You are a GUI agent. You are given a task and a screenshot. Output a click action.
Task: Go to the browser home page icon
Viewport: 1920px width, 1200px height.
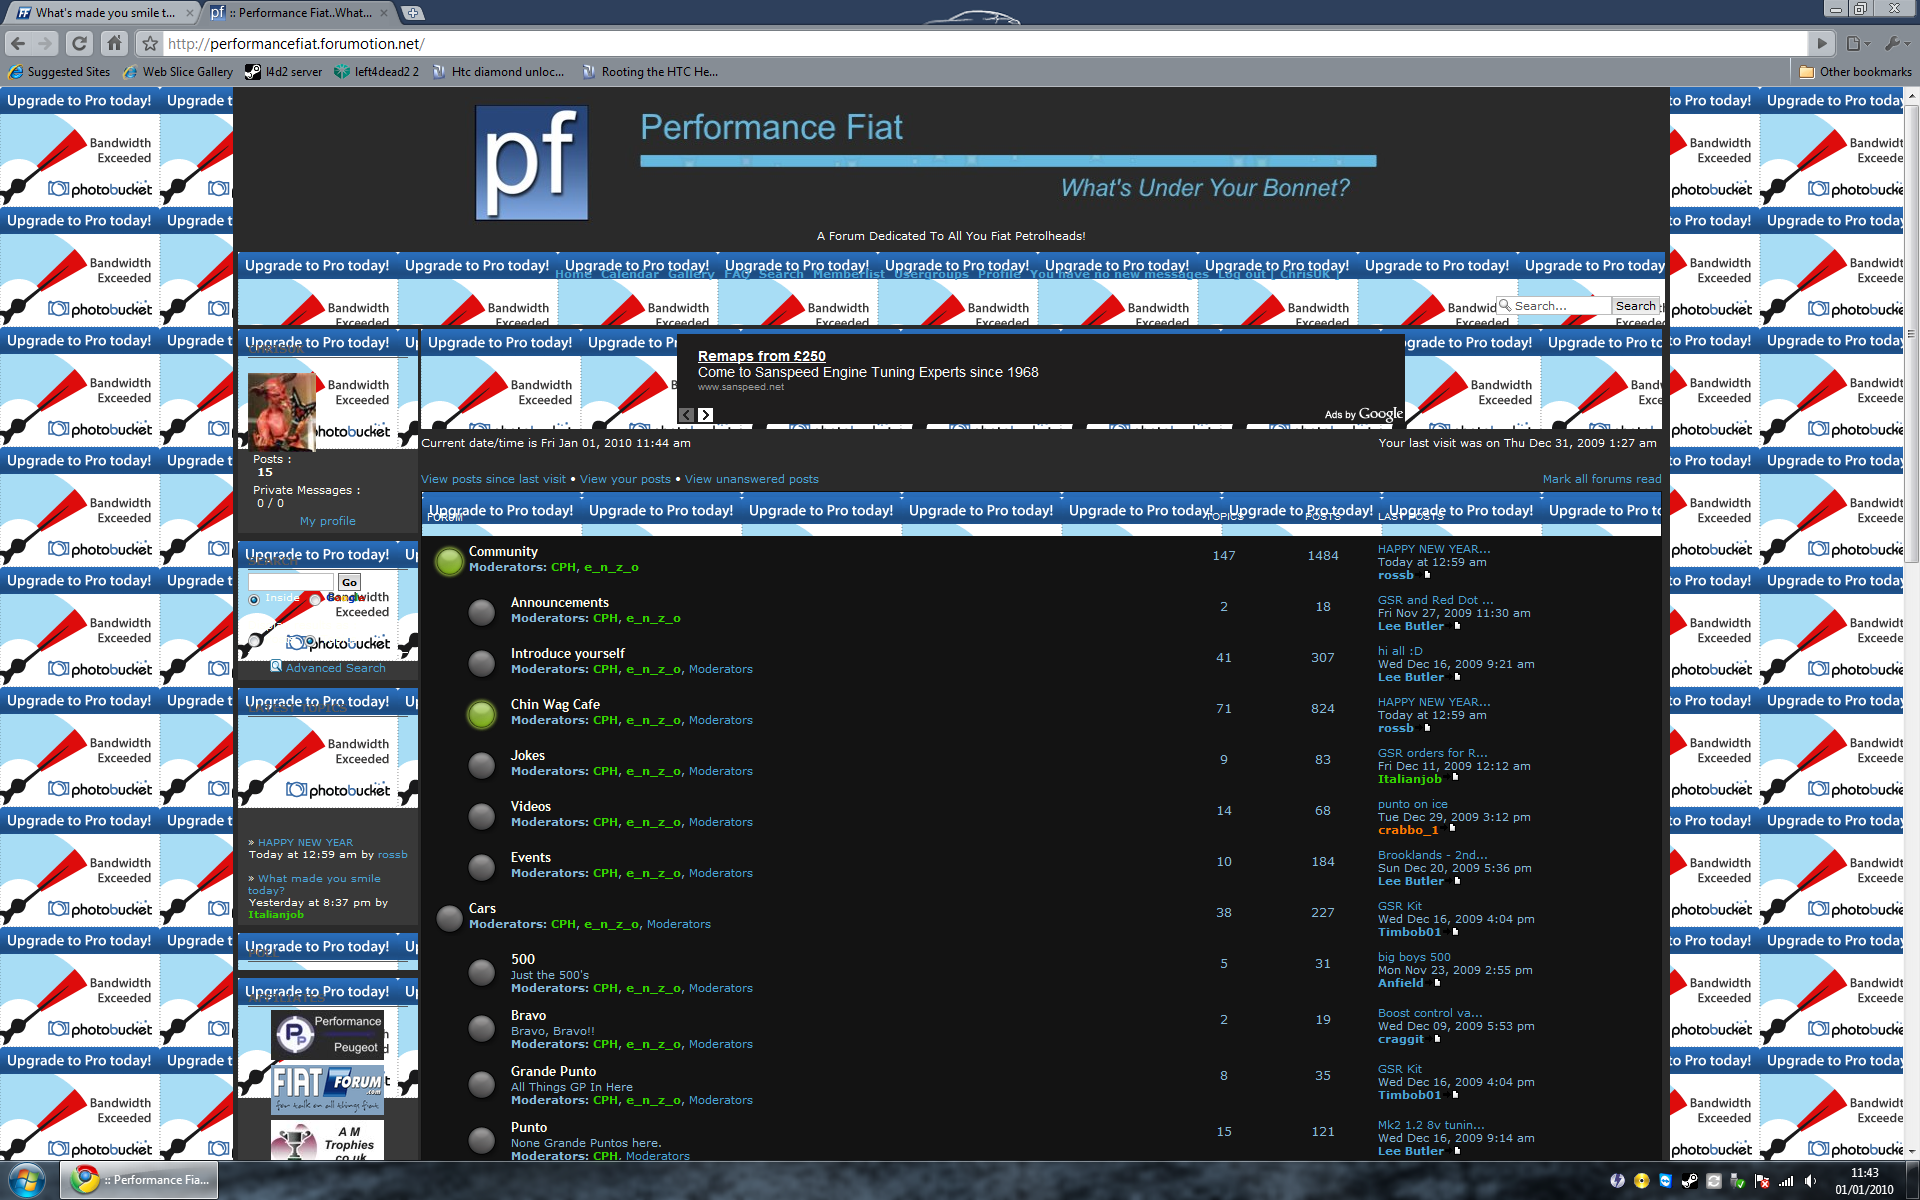click(115, 43)
